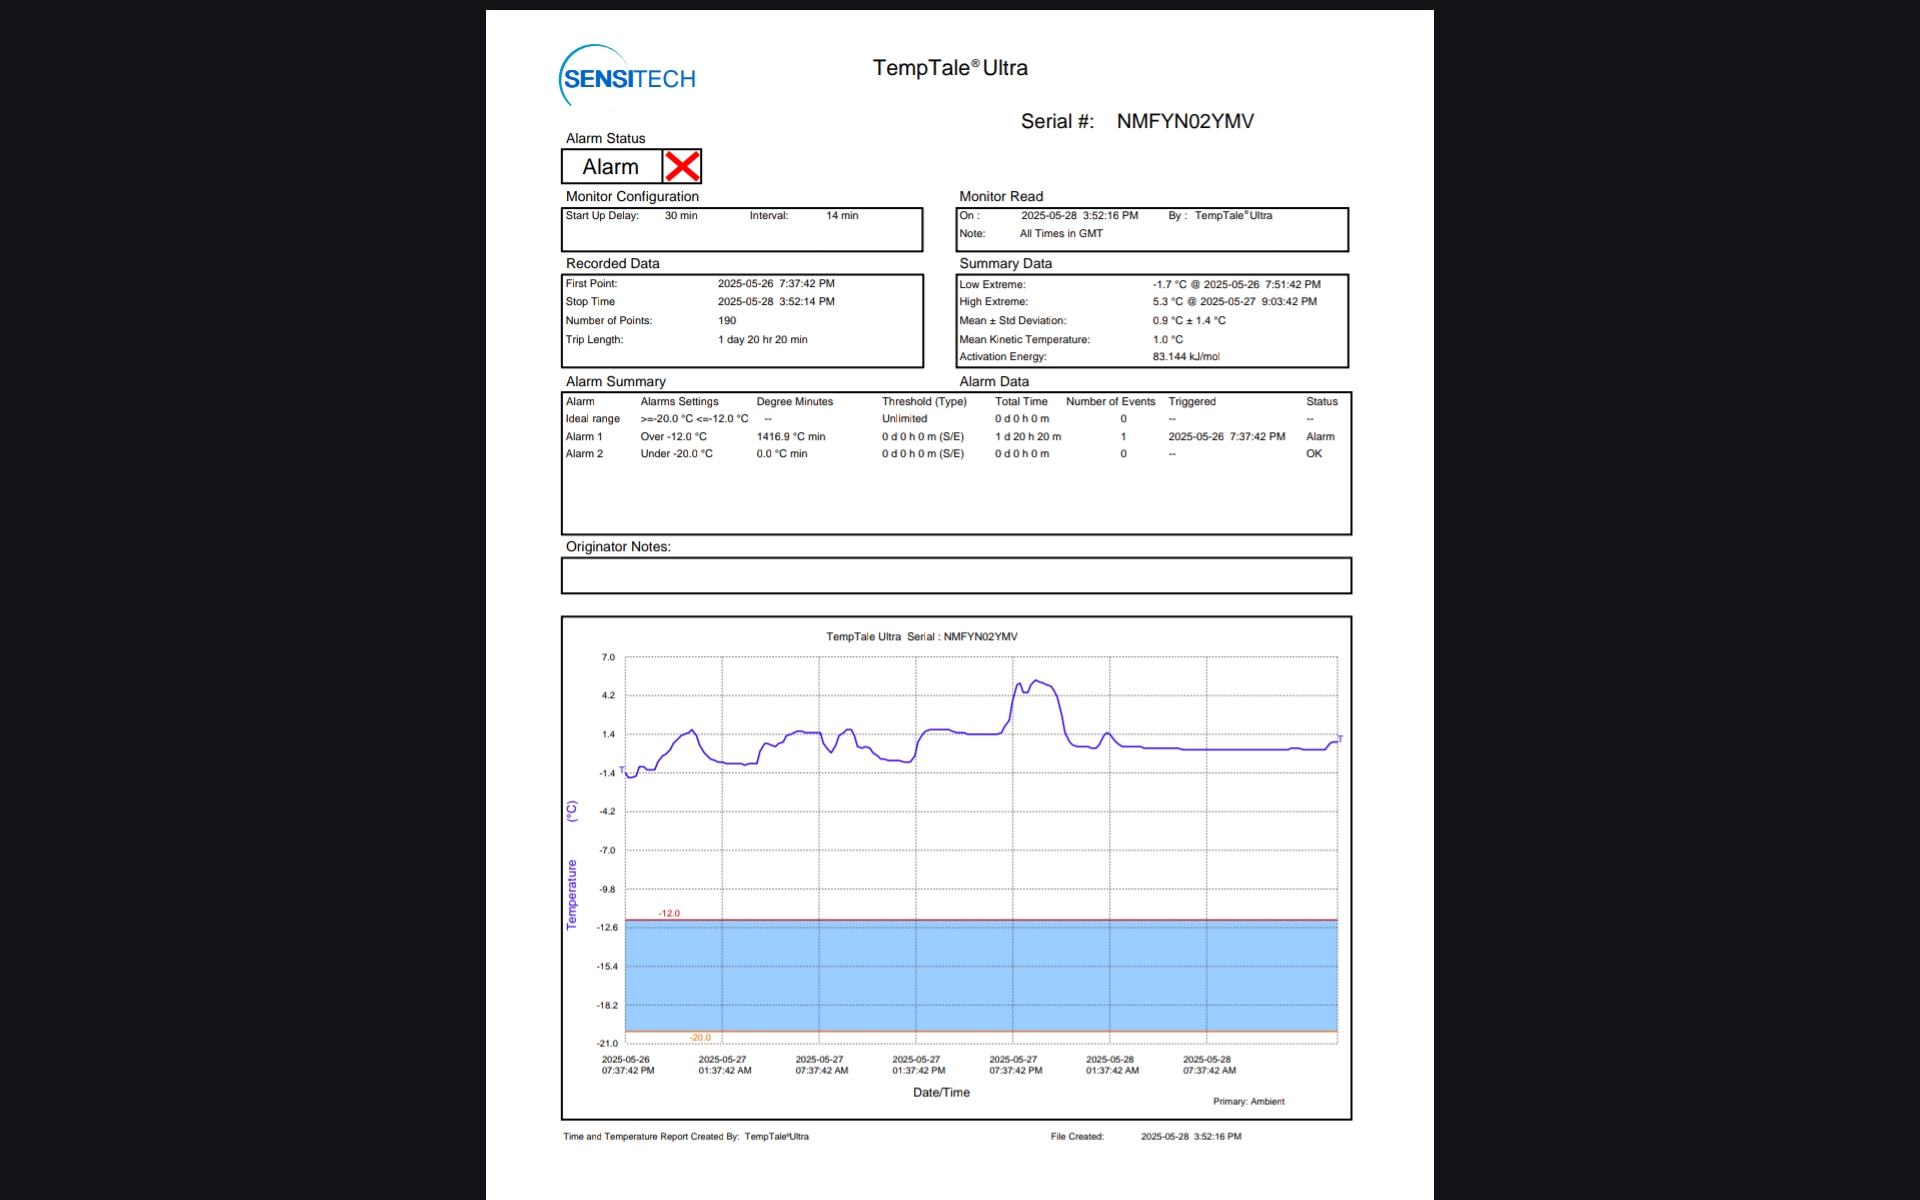Screen dimensions: 1920x1200
Task: Click the Temperature (°C) axis label
Action: [572, 865]
